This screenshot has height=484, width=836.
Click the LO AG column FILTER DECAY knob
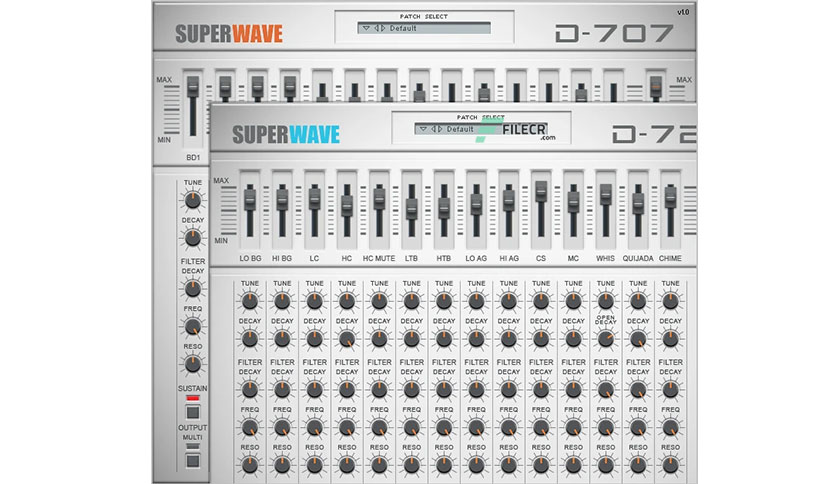[x=476, y=390]
